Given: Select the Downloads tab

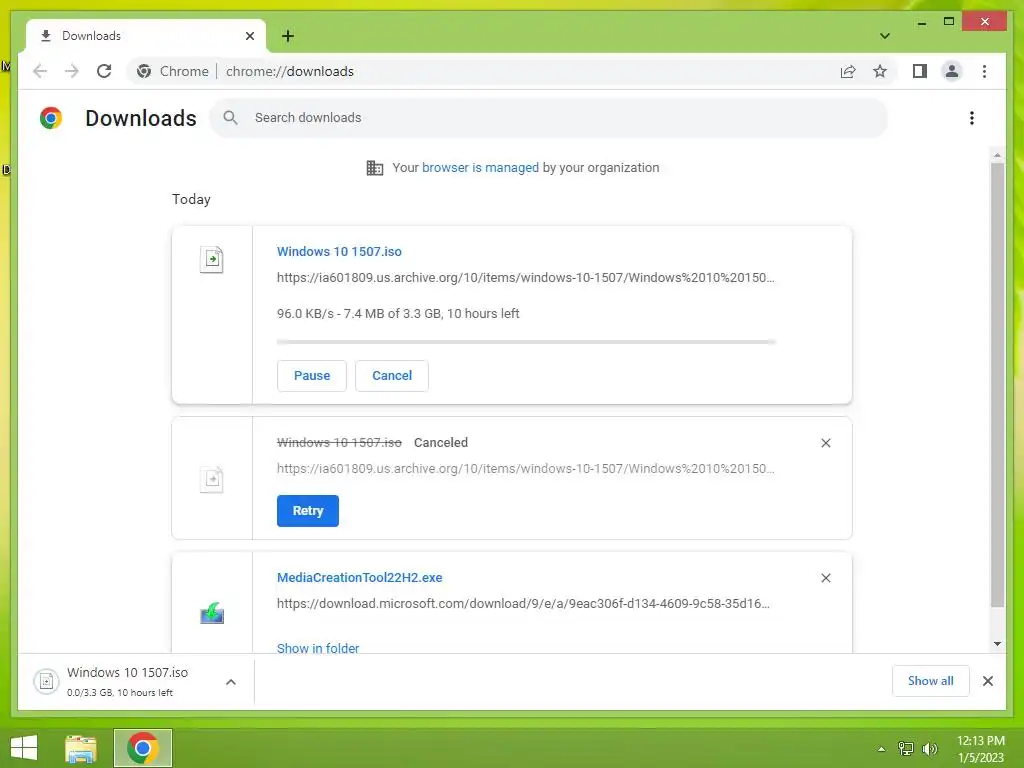Looking at the screenshot, I should [x=146, y=36].
